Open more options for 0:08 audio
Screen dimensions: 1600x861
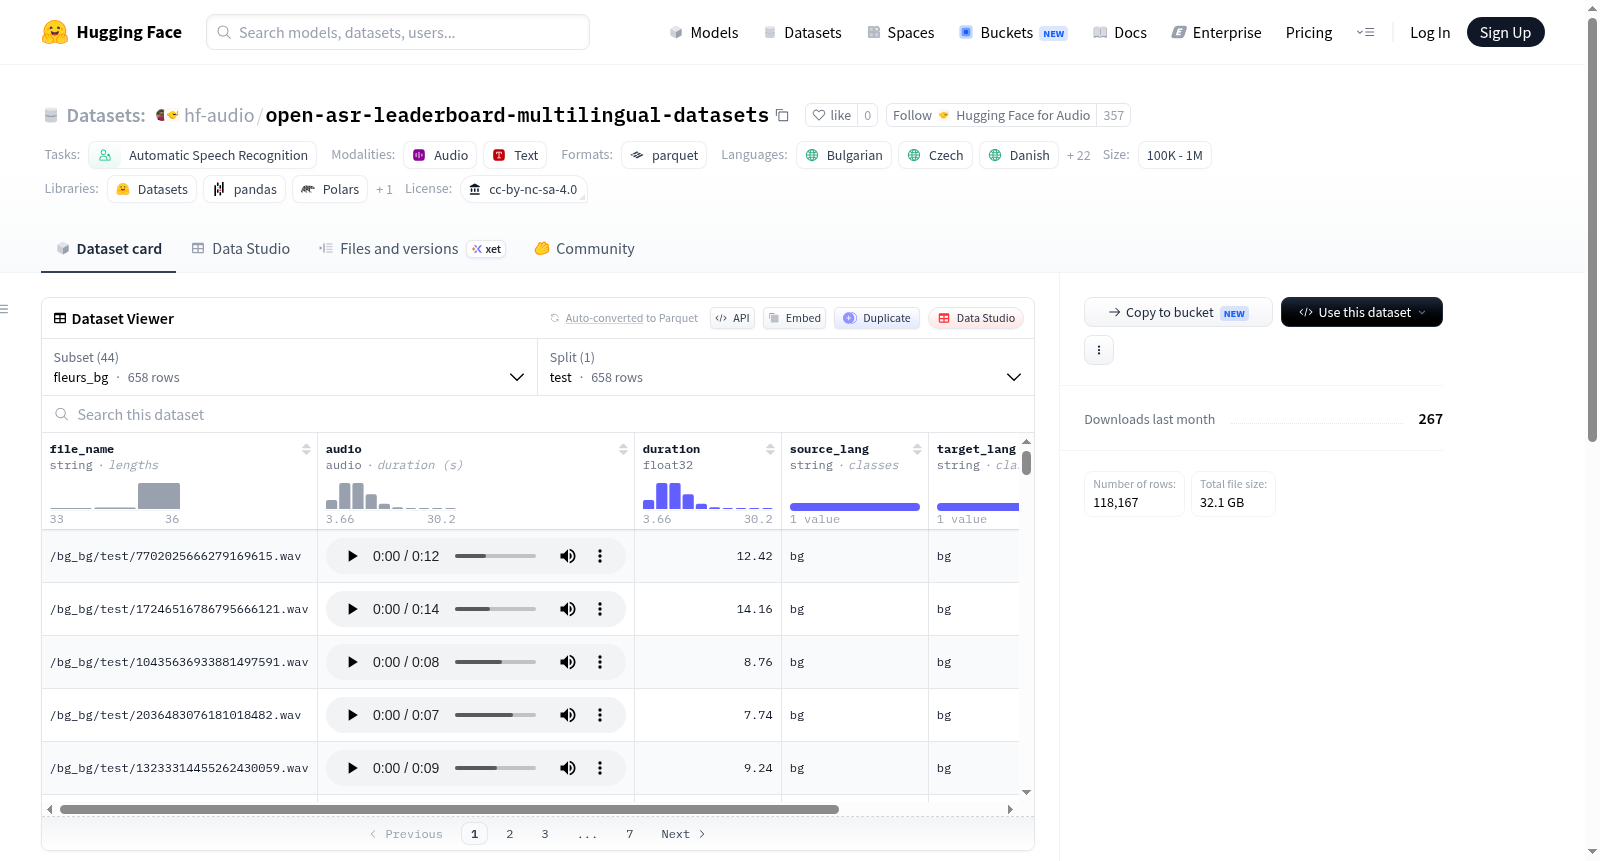coord(600,662)
